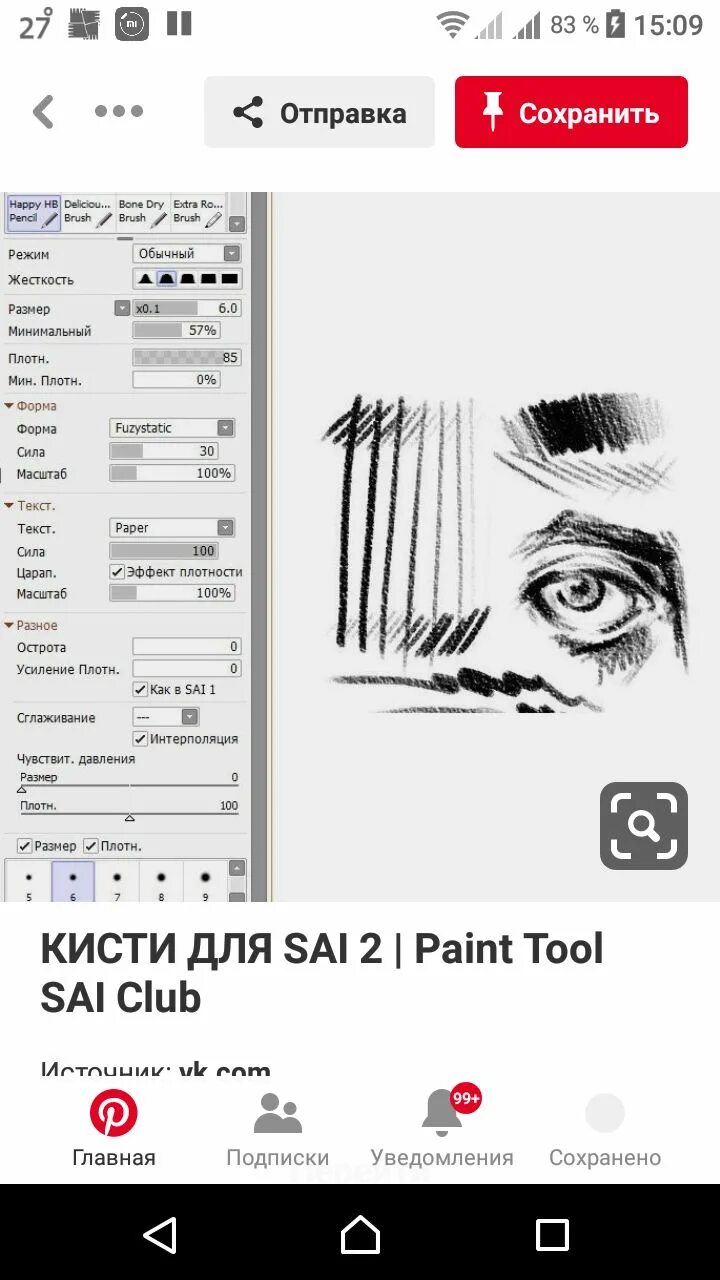Select the Happy HB Pencil brush preset
720x1280 pixels.
click(33, 213)
